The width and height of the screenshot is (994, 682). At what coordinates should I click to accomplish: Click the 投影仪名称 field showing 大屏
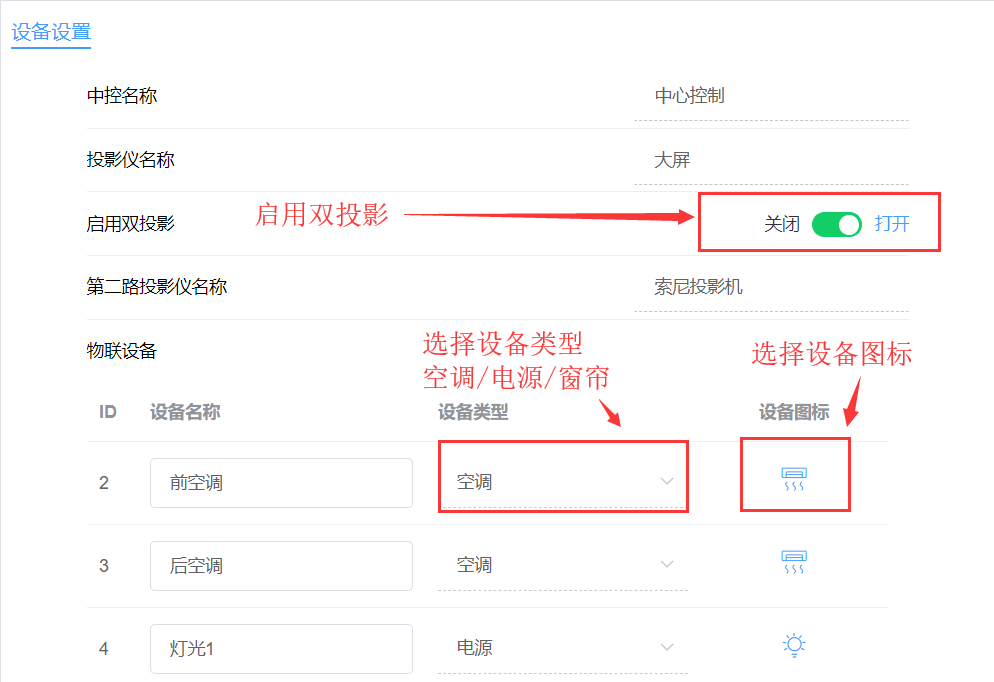coord(770,160)
